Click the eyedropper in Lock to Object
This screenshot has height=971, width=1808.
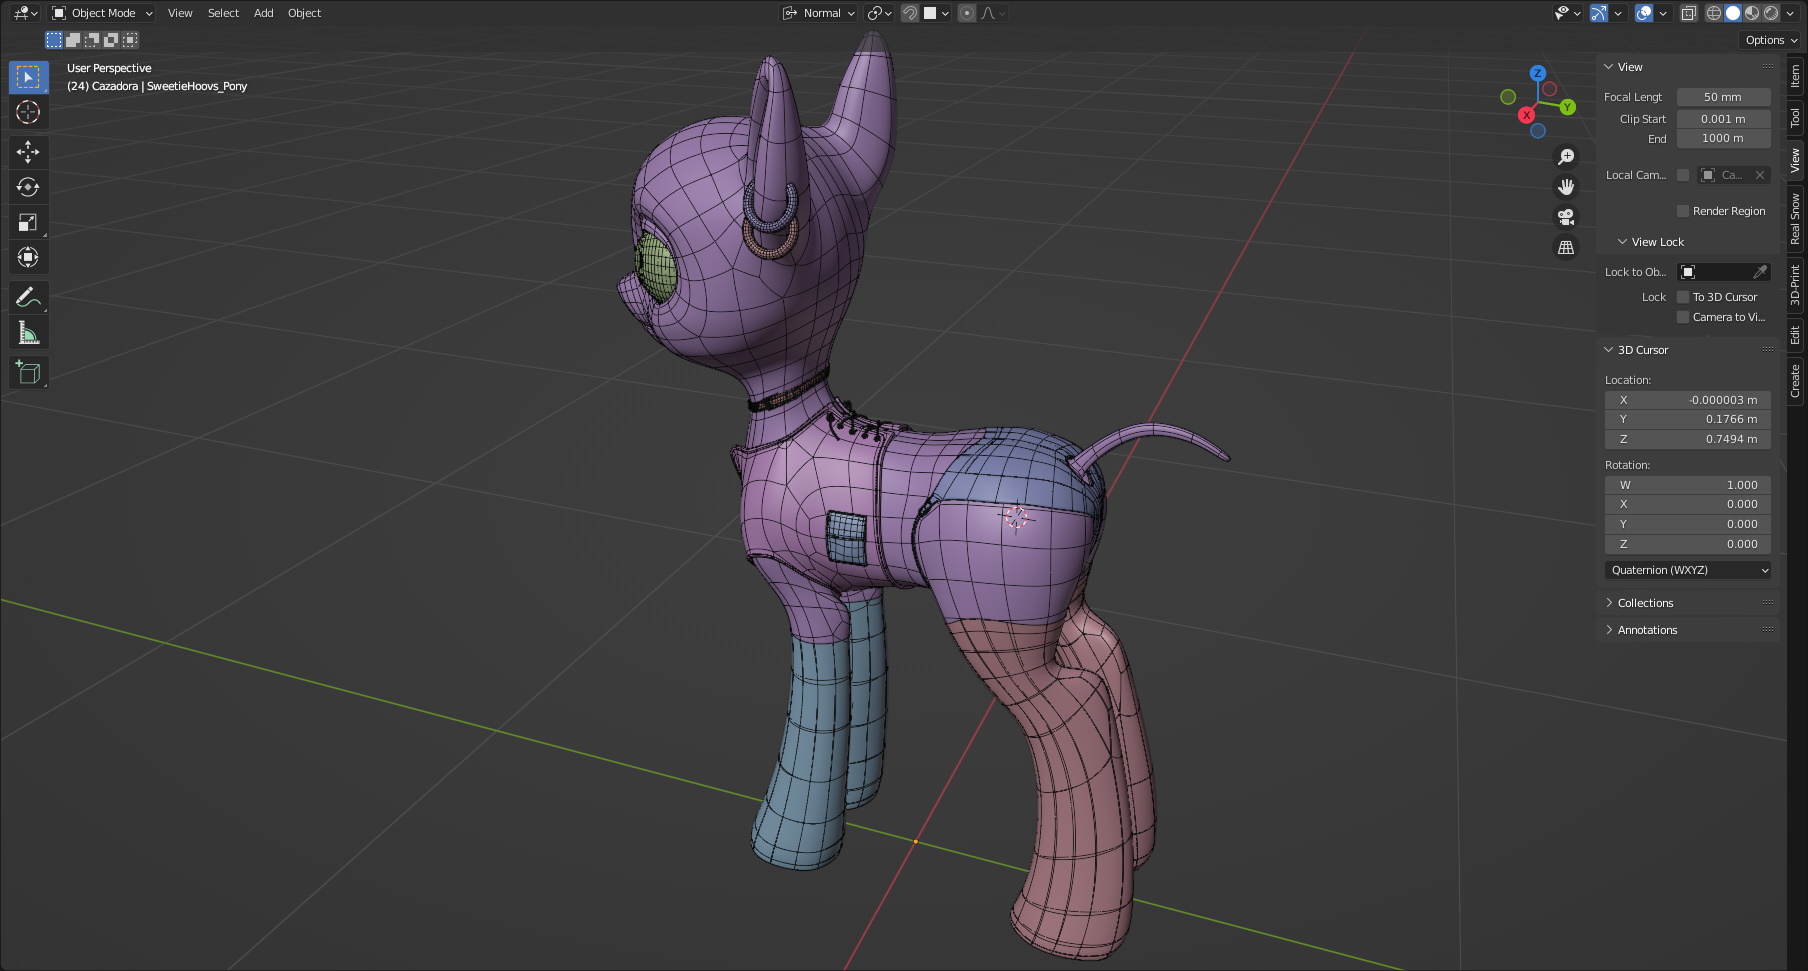(x=1760, y=272)
